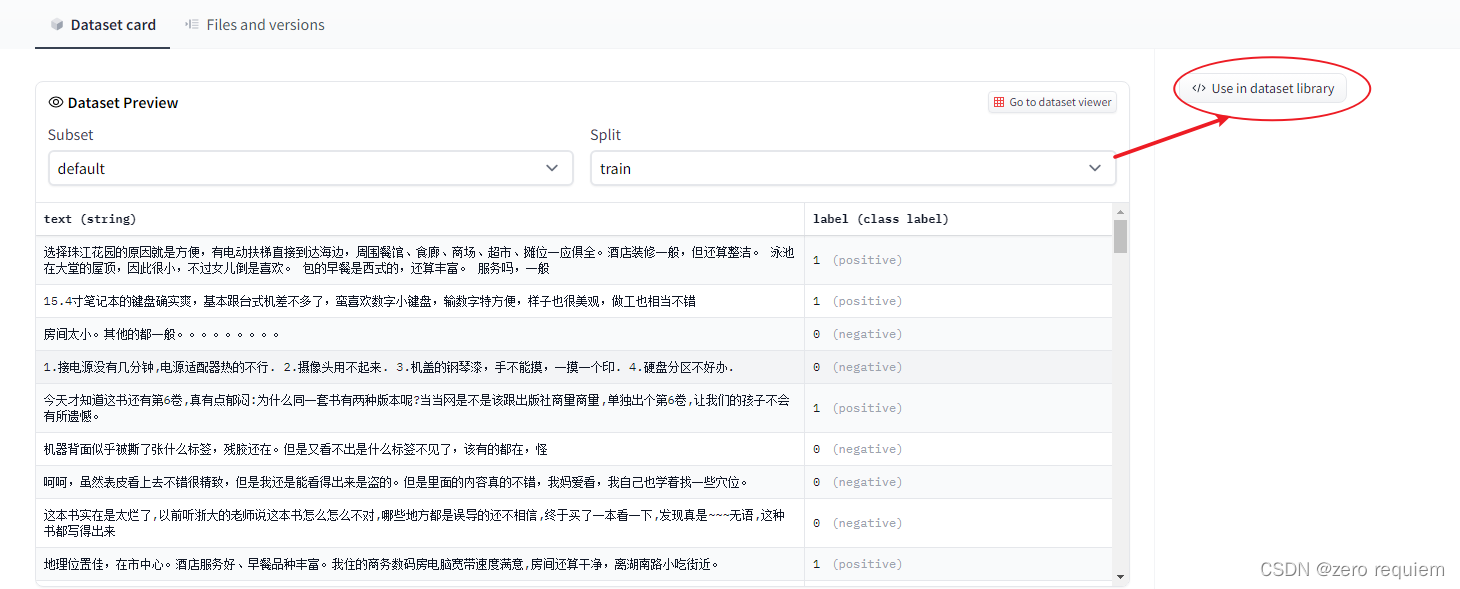
Task: Click the Subset field label
Action: [x=71, y=135]
